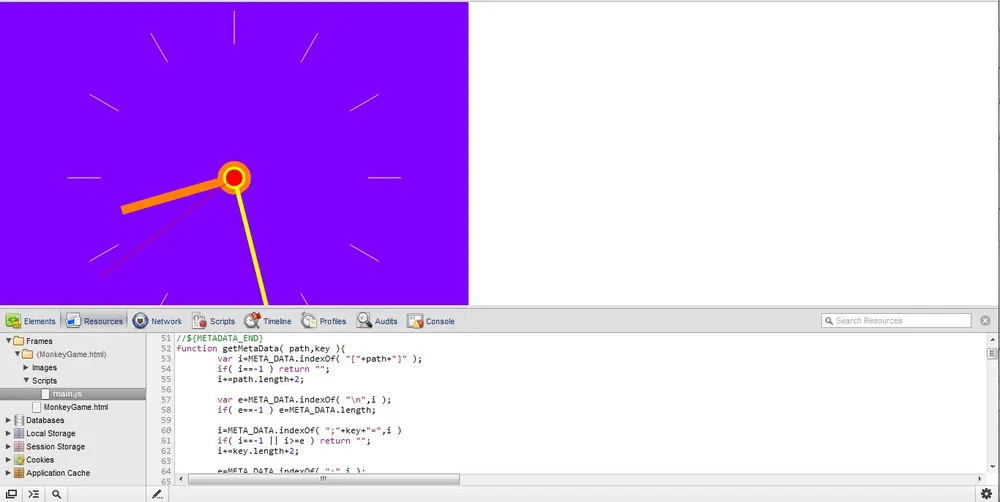The image size is (1000, 502).
Task: Select the Images tree label
Action: point(45,367)
